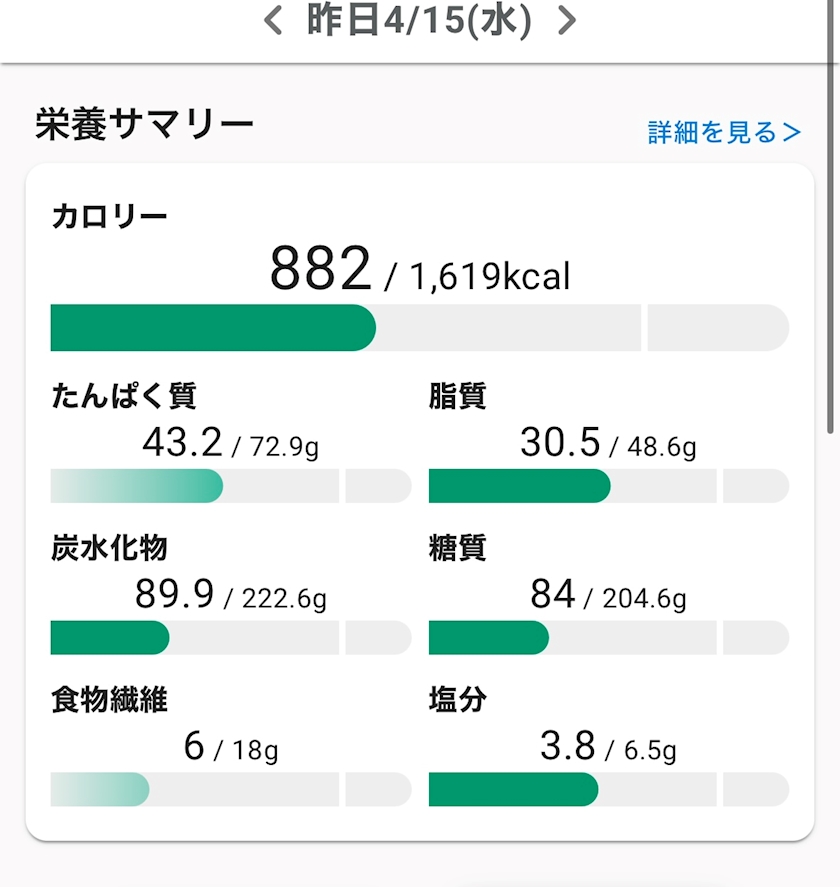Click the 炭水化物 progress bar
Viewport: 840px width, 887px height.
pyautogui.click(x=230, y=638)
